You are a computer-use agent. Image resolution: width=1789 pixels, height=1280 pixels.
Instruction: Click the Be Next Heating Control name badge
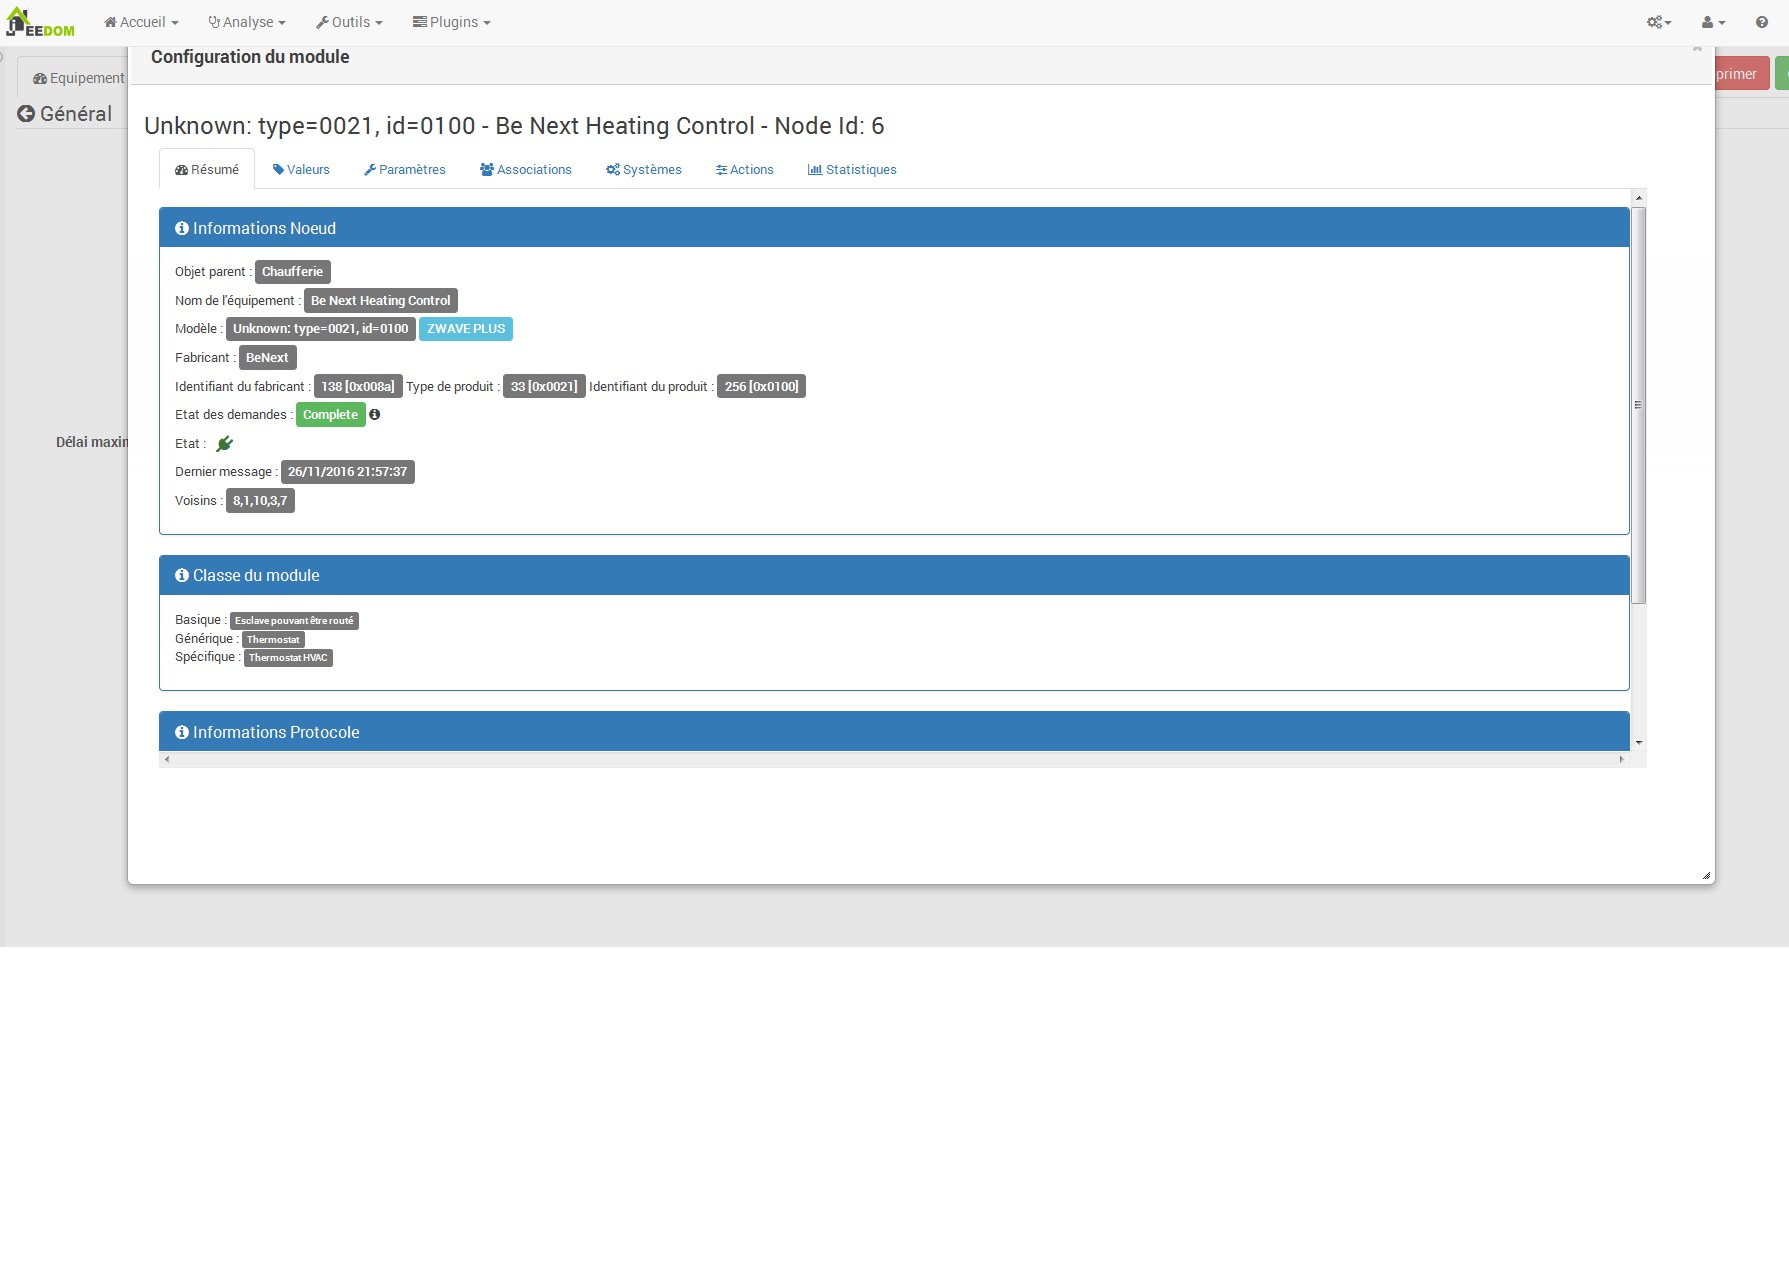point(381,300)
